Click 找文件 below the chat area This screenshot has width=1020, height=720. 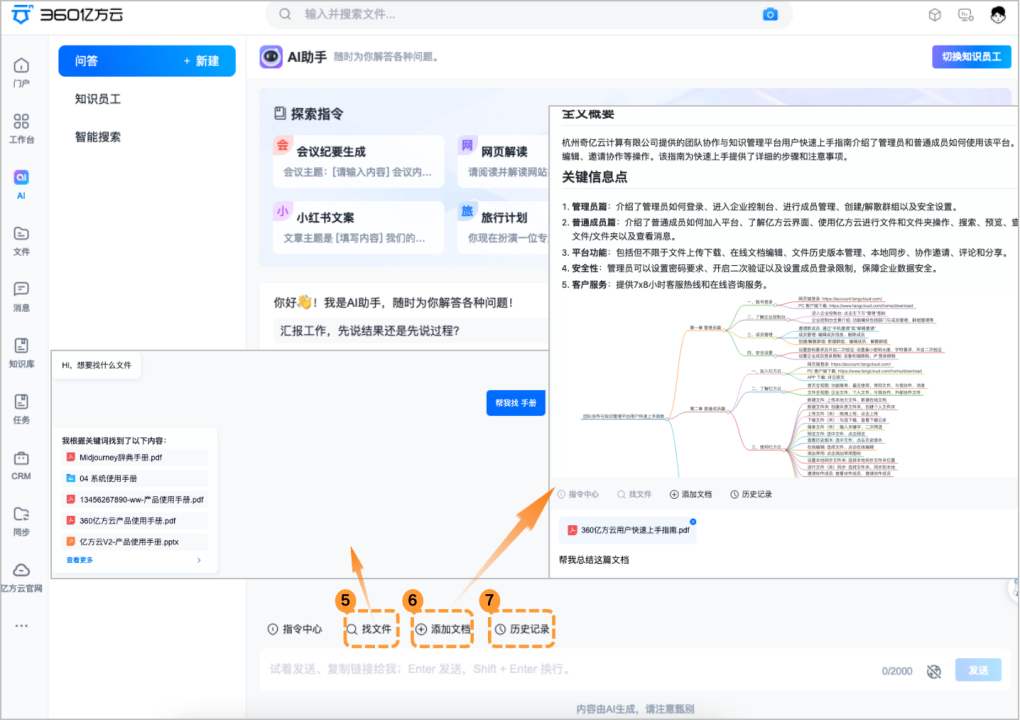pyautogui.click(x=369, y=629)
